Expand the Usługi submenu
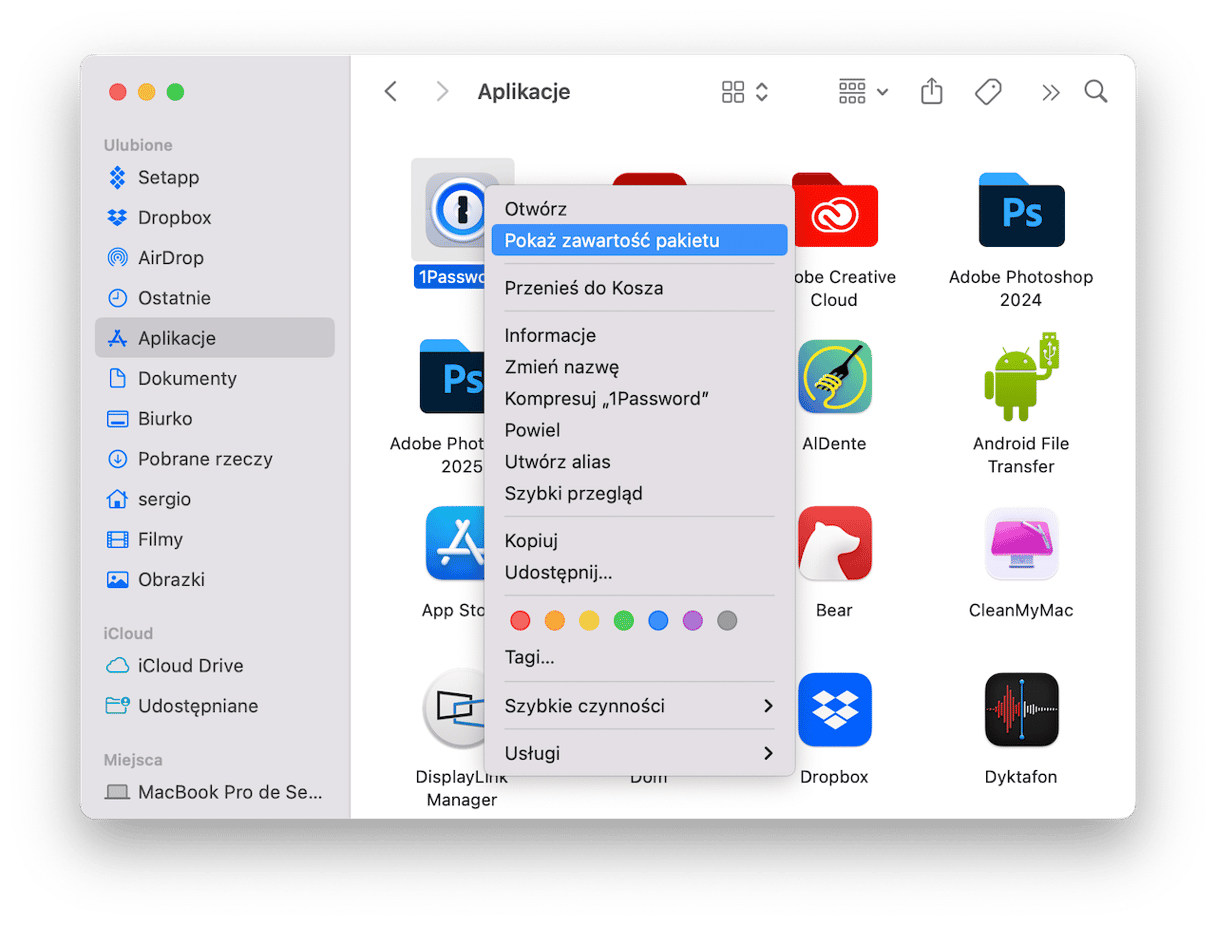 (x=639, y=753)
